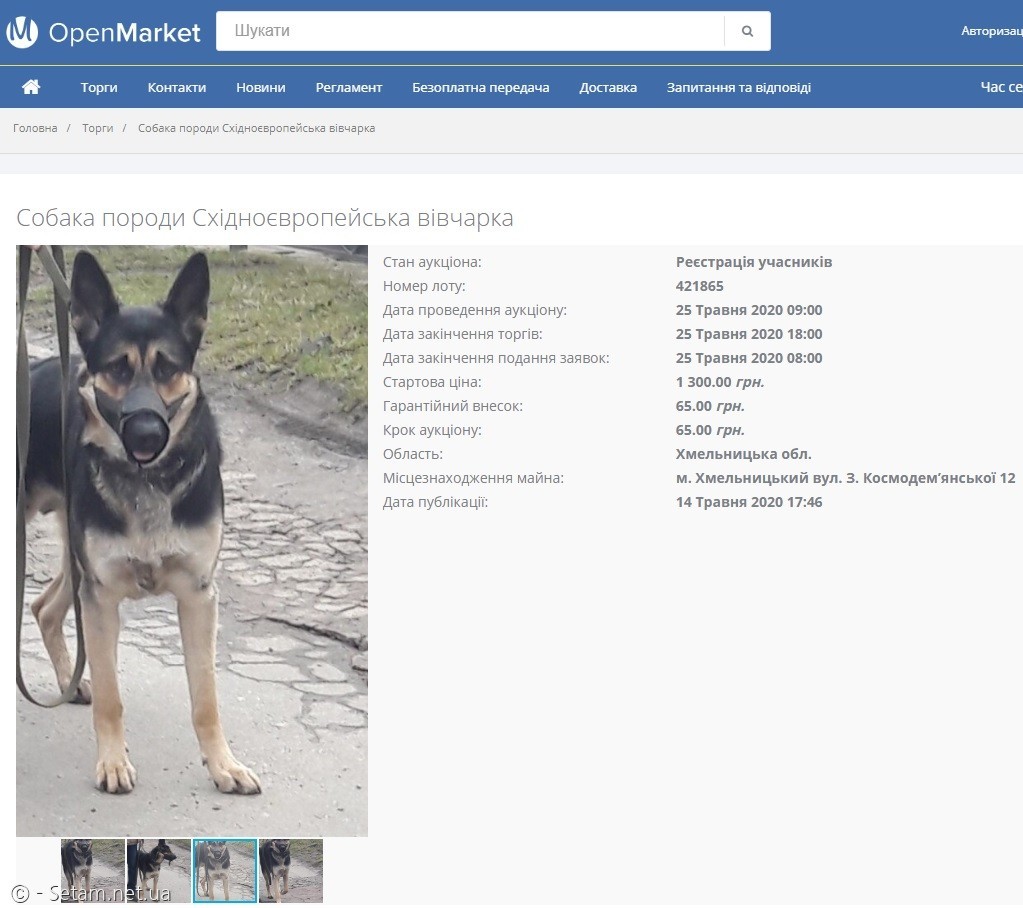The width and height of the screenshot is (1023, 908).
Task: Click Крок аукціону value 65.00 грн.
Action: pos(710,431)
